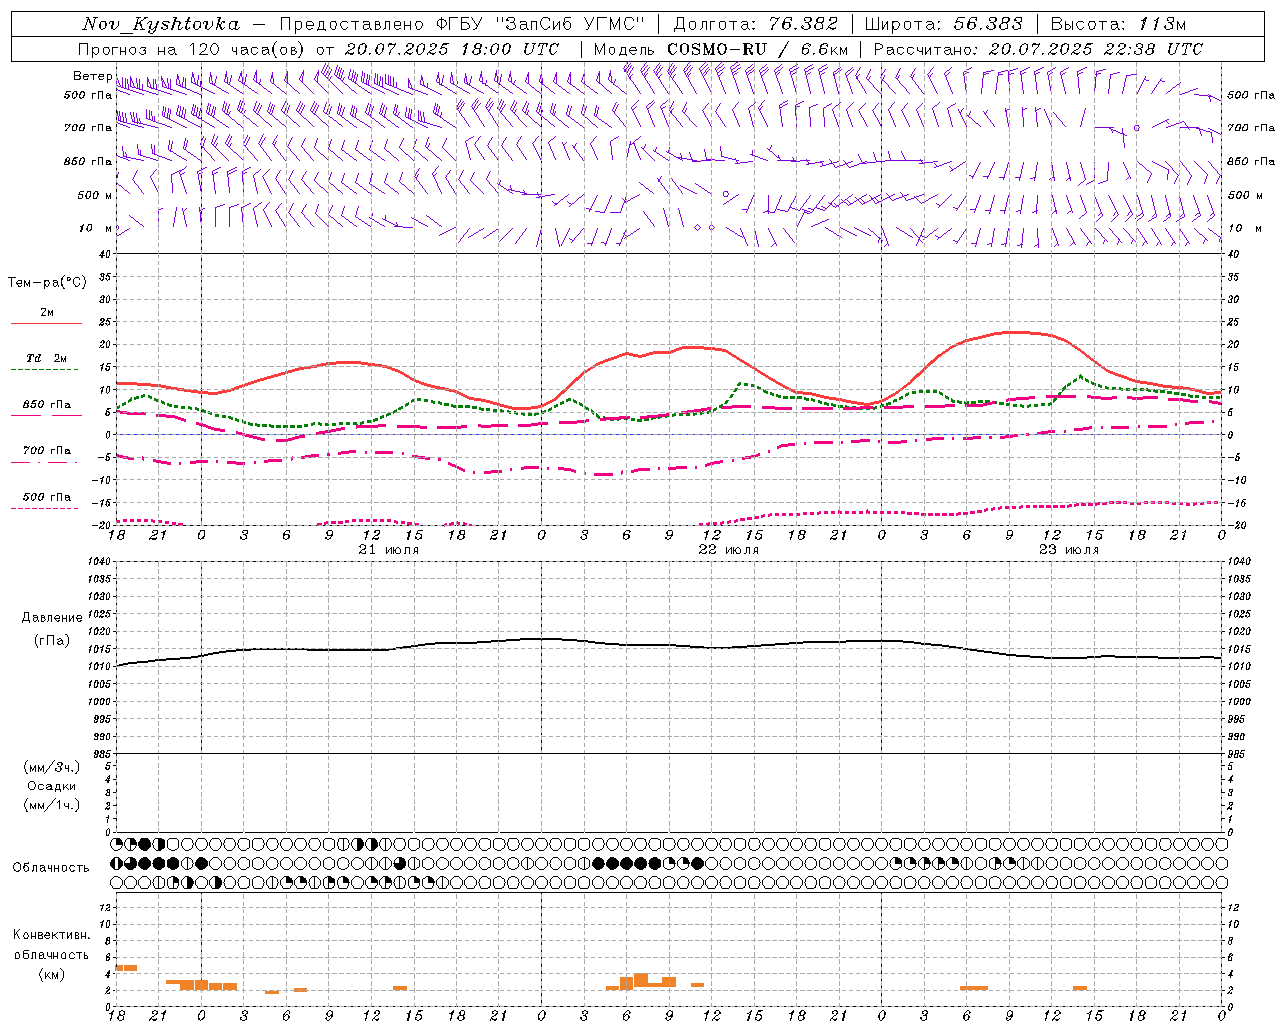The image size is (1280, 1024).
Task: Click the "Осадки" precipitation label
Action: pyautogui.click(x=52, y=786)
